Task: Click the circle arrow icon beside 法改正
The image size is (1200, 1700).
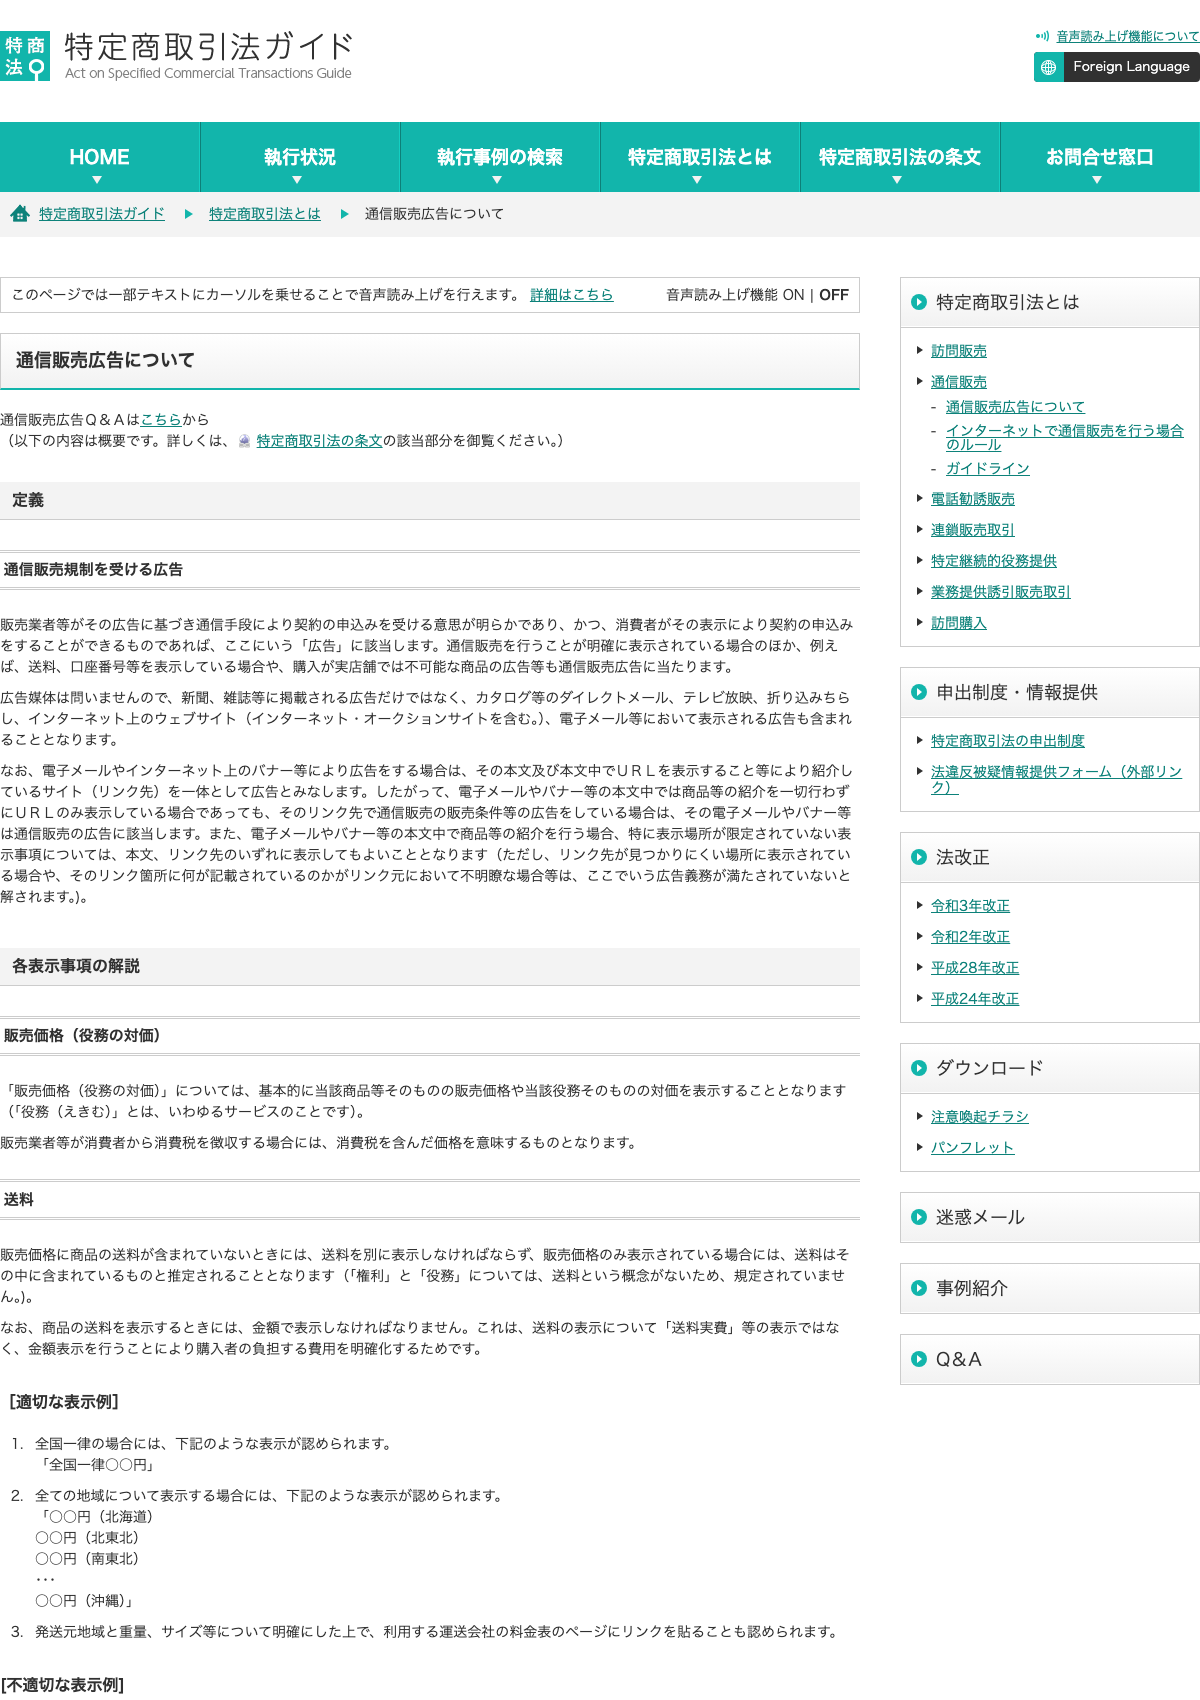Action: tap(919, 857)
